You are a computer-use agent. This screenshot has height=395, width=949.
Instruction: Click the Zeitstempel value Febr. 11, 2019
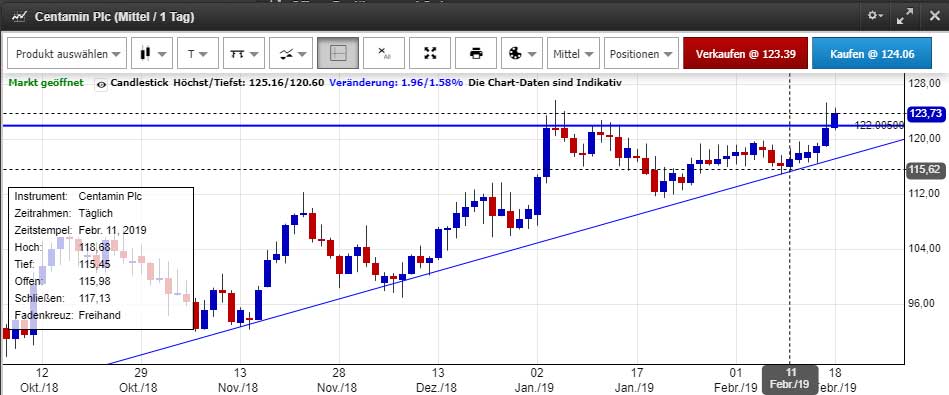pyautogui.click(x=113, y=230)
